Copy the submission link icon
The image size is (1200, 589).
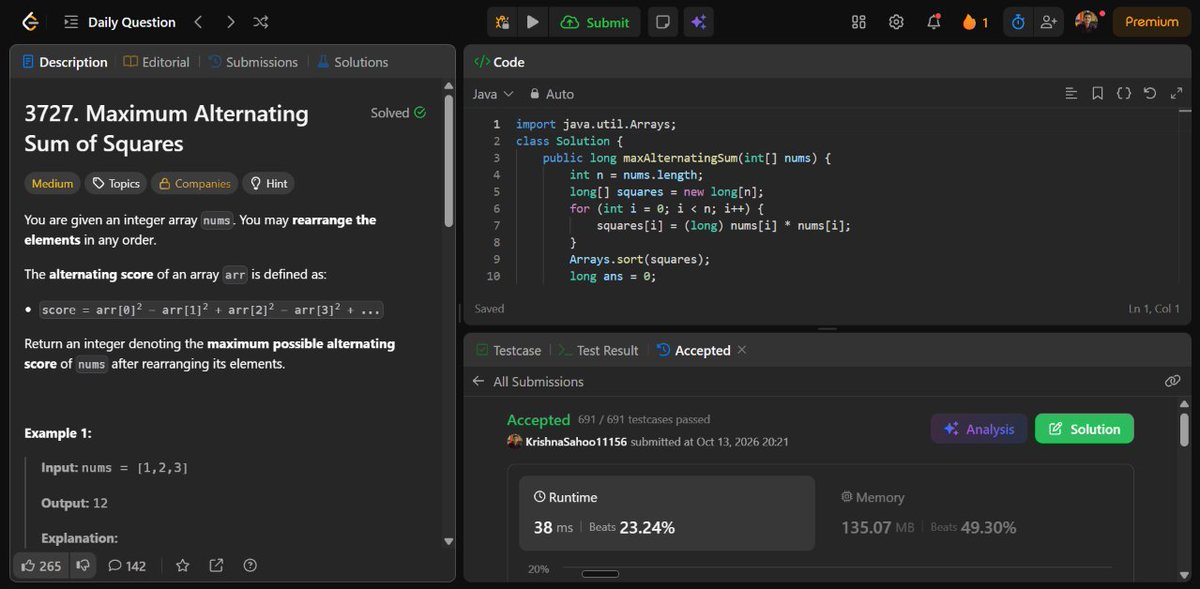[x=1173, y=381]
